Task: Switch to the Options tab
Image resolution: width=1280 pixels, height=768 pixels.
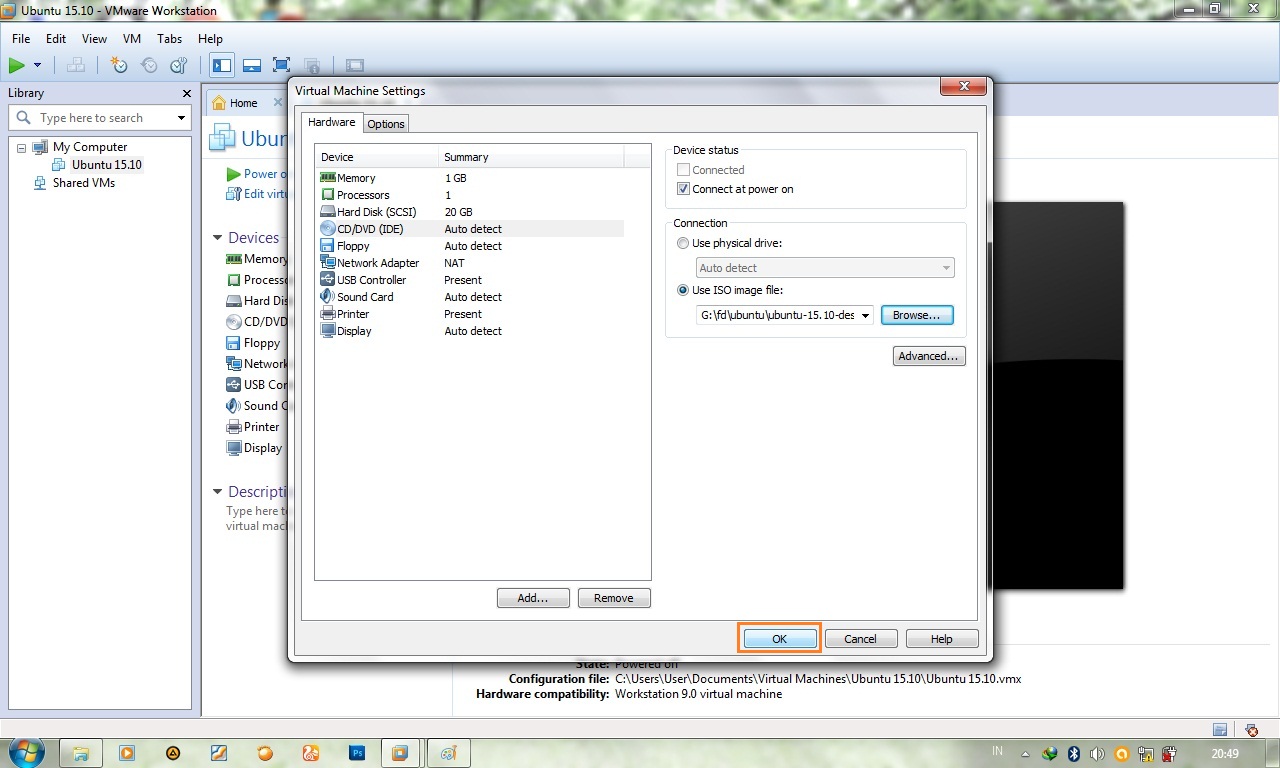Action: pyautogui.click(x=386, y=123)
